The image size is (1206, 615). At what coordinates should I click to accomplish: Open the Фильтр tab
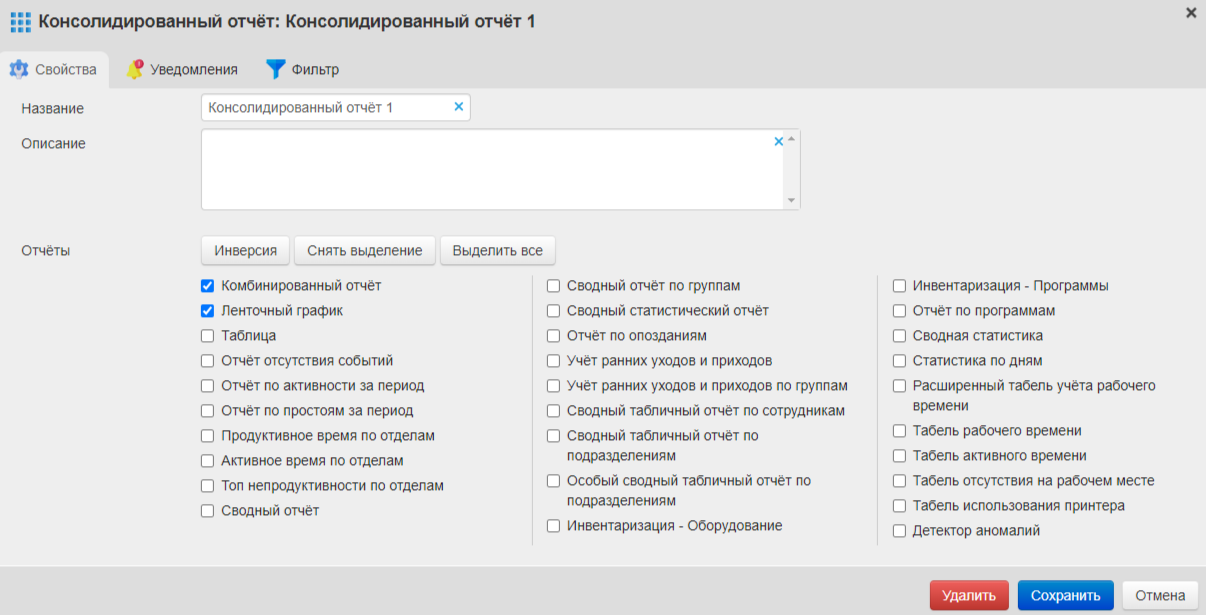point(305,69)
